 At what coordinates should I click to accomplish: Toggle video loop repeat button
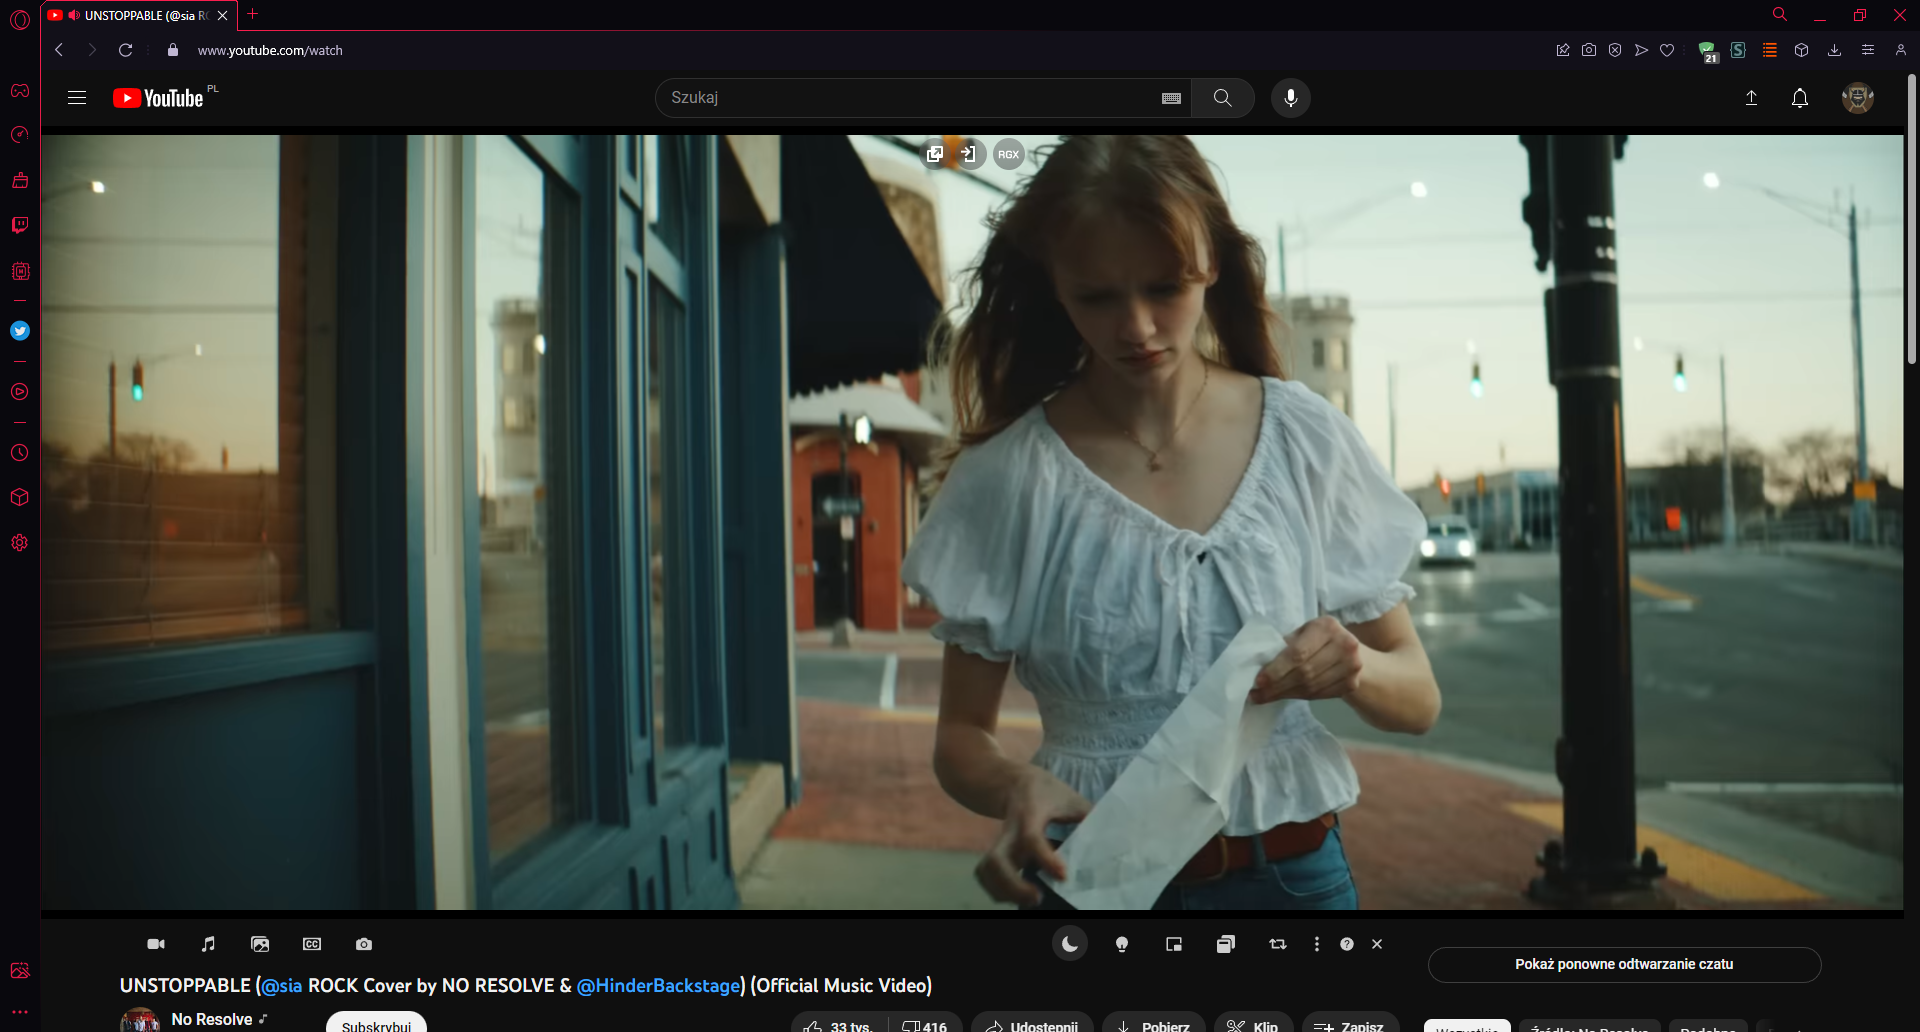tap(1277, 944)
